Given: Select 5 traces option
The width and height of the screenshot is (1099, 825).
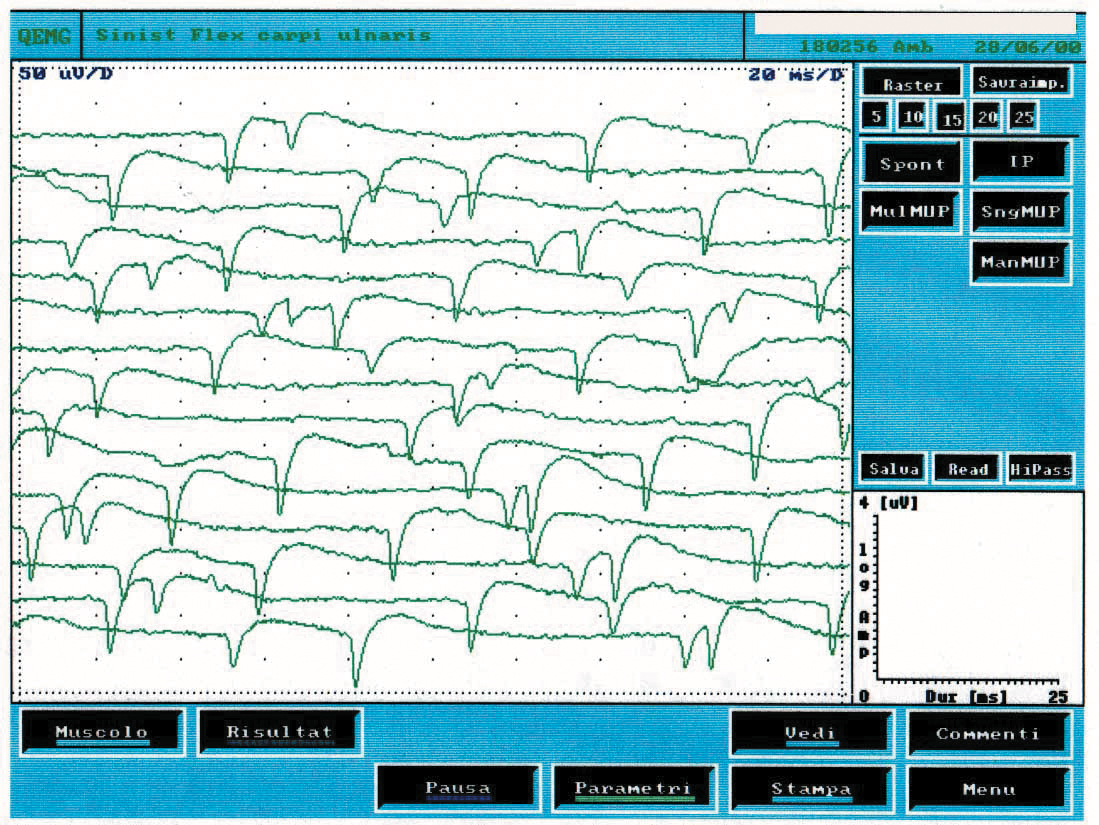Looking at the screenshot, I should tap(876, 117).
